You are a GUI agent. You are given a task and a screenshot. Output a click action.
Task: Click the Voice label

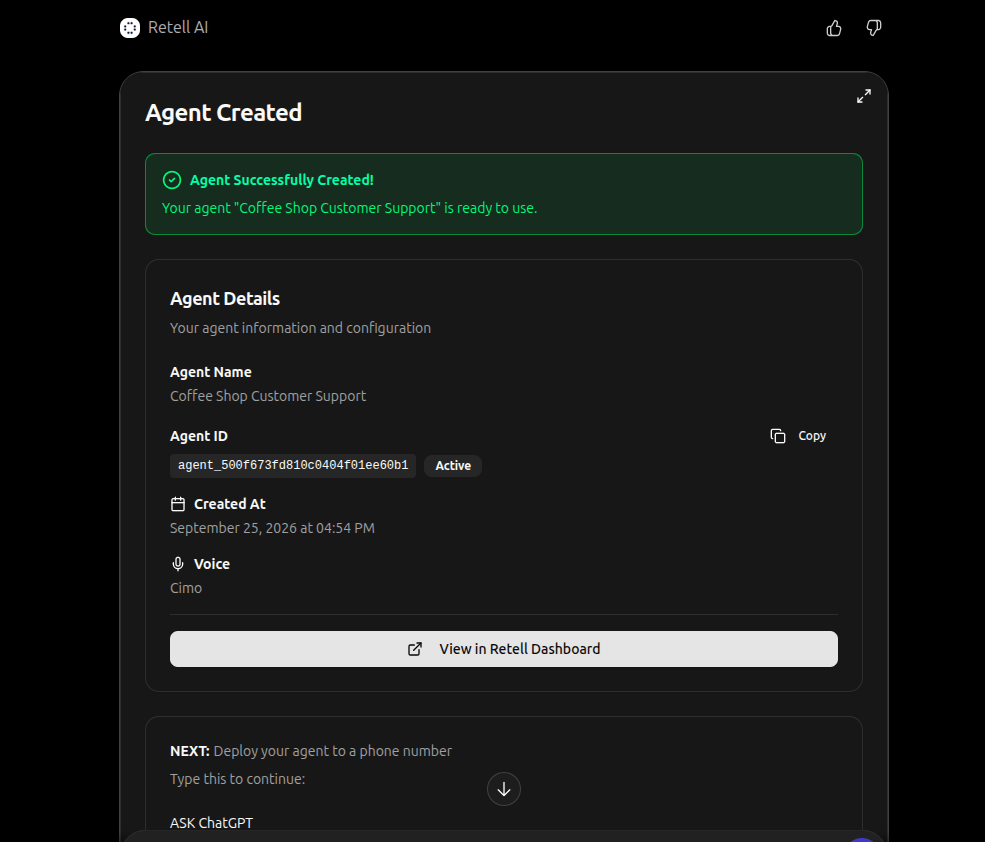[x=212, y=564]
